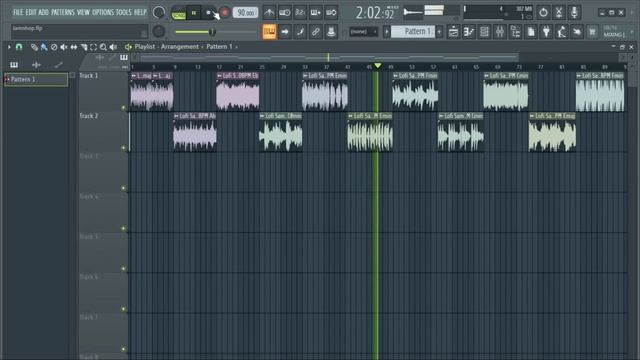Show automation clips in the picker panel
The height and width of the screenshot is (360, 640).
58,64
